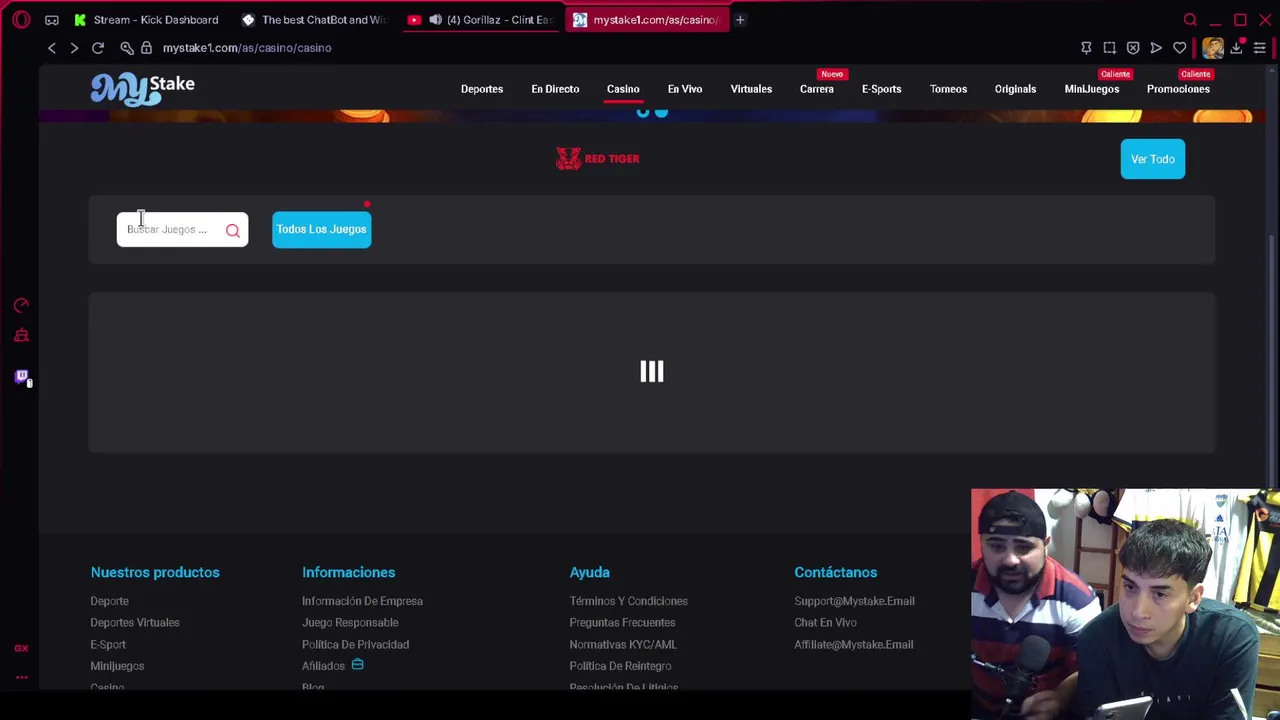
Task: Open Información De Empresa link
Action: click(362, 601)
